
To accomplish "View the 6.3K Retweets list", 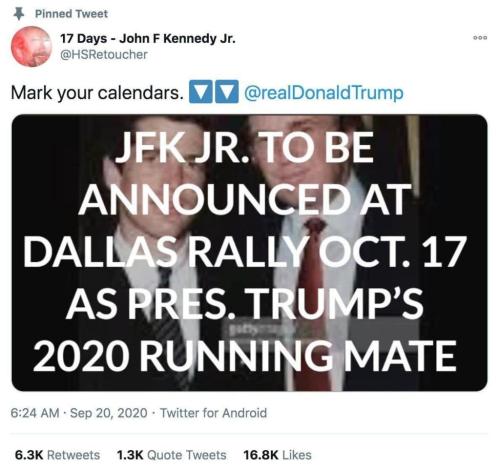I will [57, 455].
